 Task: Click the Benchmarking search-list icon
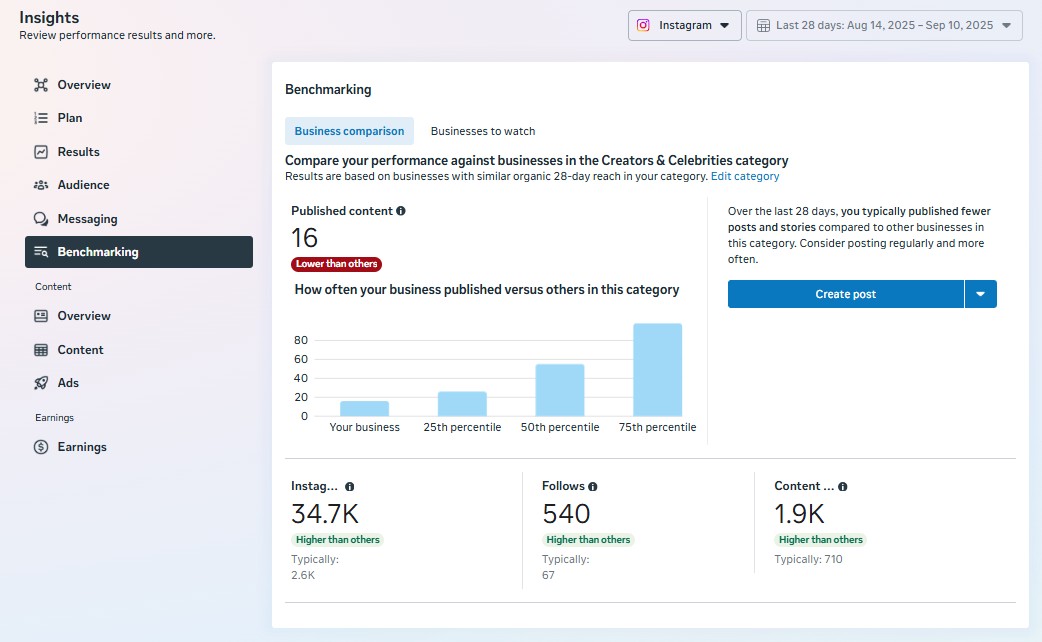(41, 252)
